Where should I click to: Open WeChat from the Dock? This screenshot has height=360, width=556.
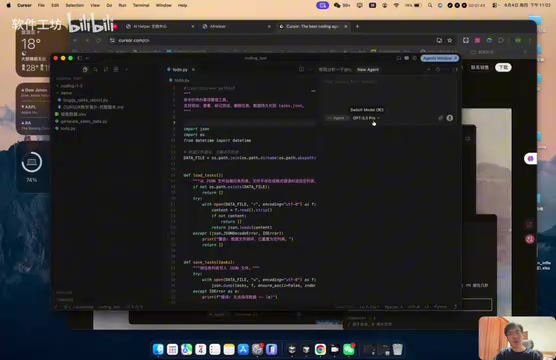point(349,349)
